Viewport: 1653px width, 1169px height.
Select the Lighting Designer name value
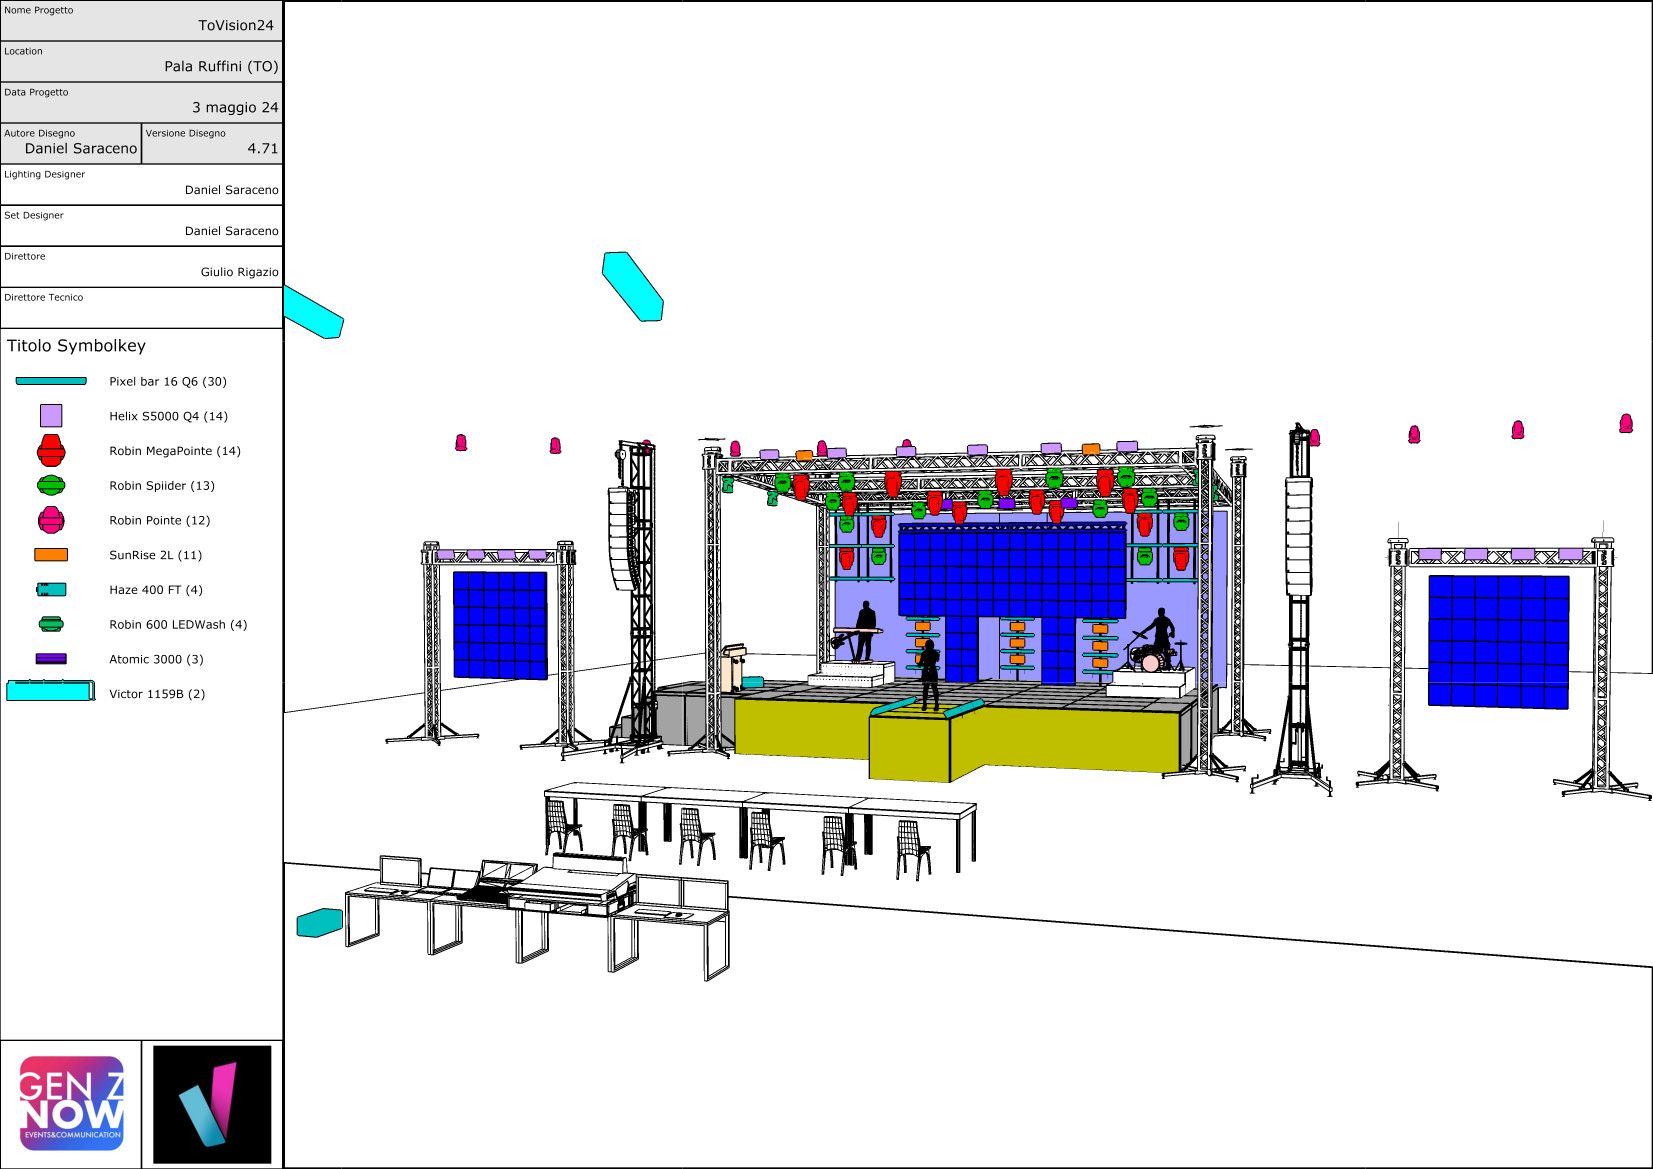pyautogui.click(x=232, y=190)
